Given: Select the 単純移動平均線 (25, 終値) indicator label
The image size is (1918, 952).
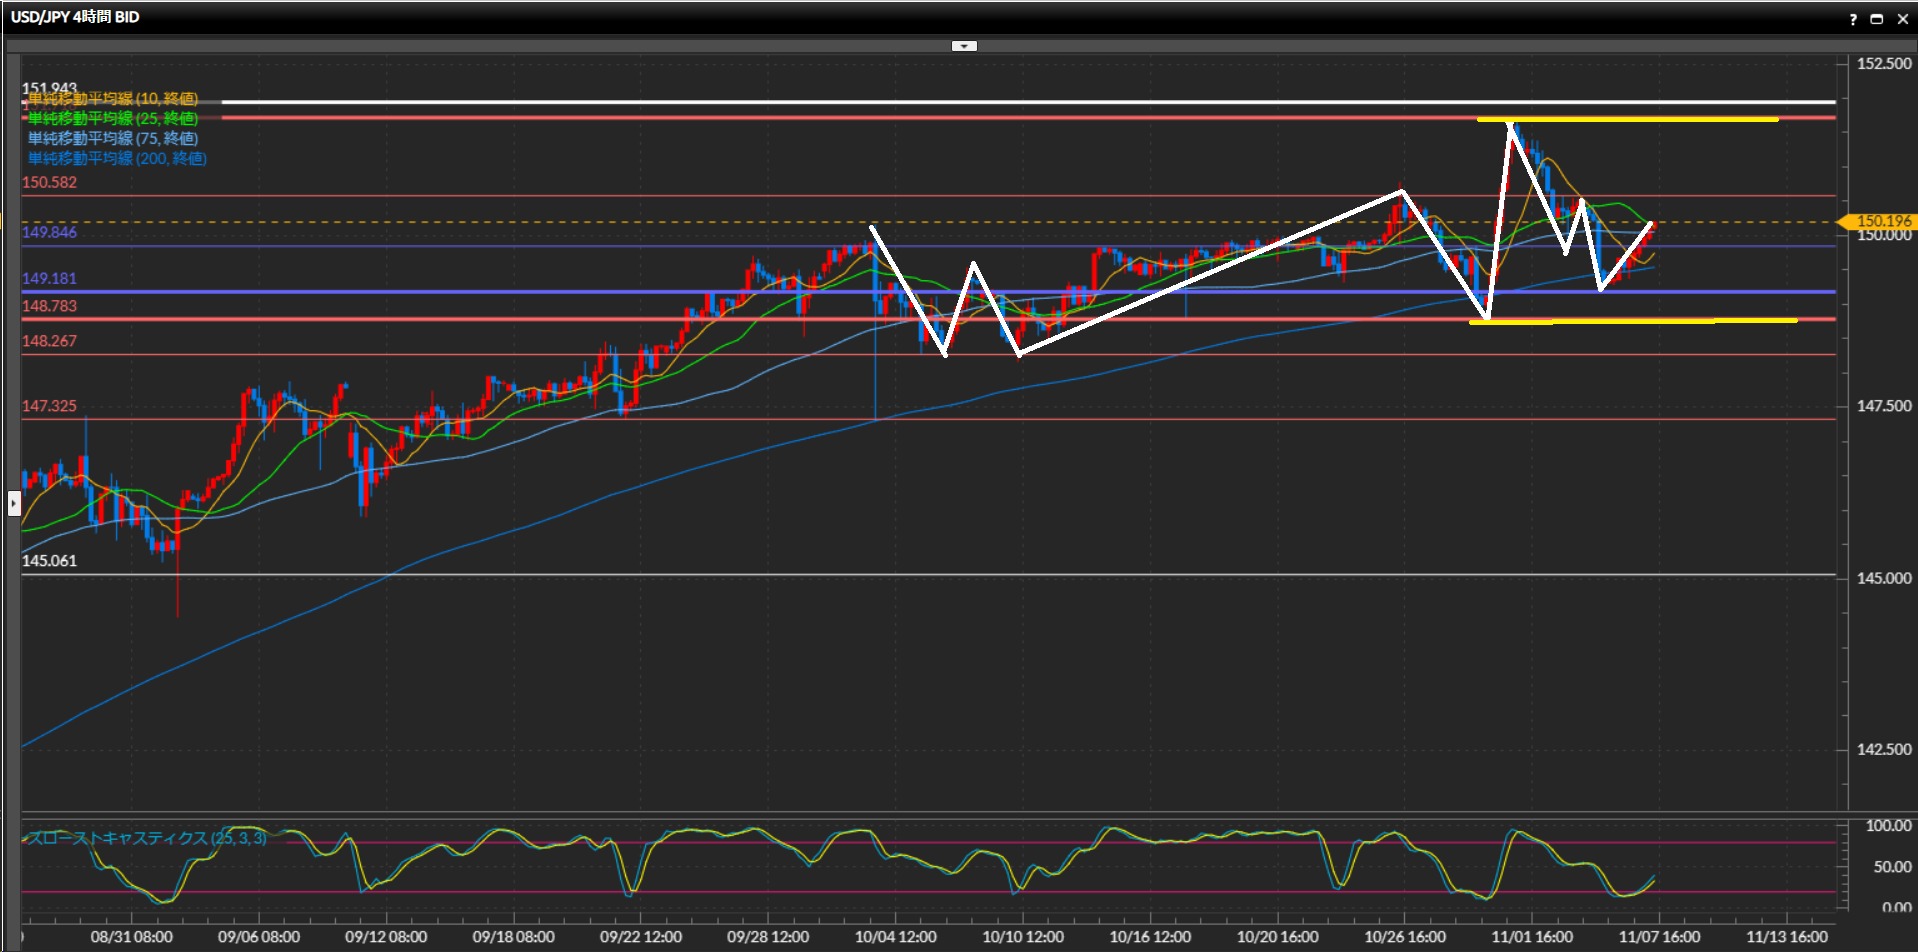Looking at the screenshot, I should pyautogui.click(x=112, y=119).
